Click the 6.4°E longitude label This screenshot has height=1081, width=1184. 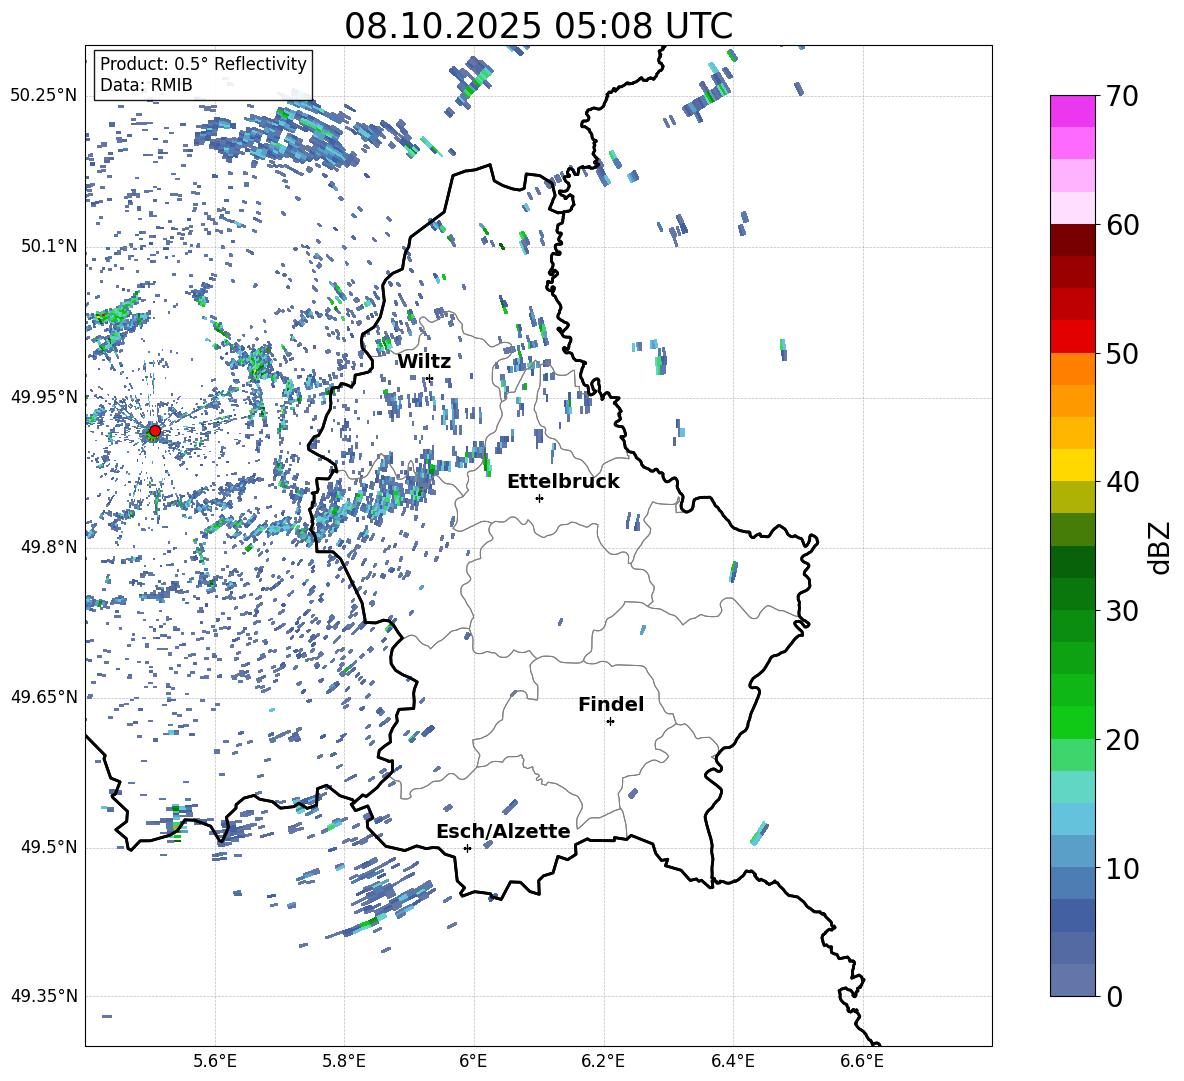point(732,1061)
